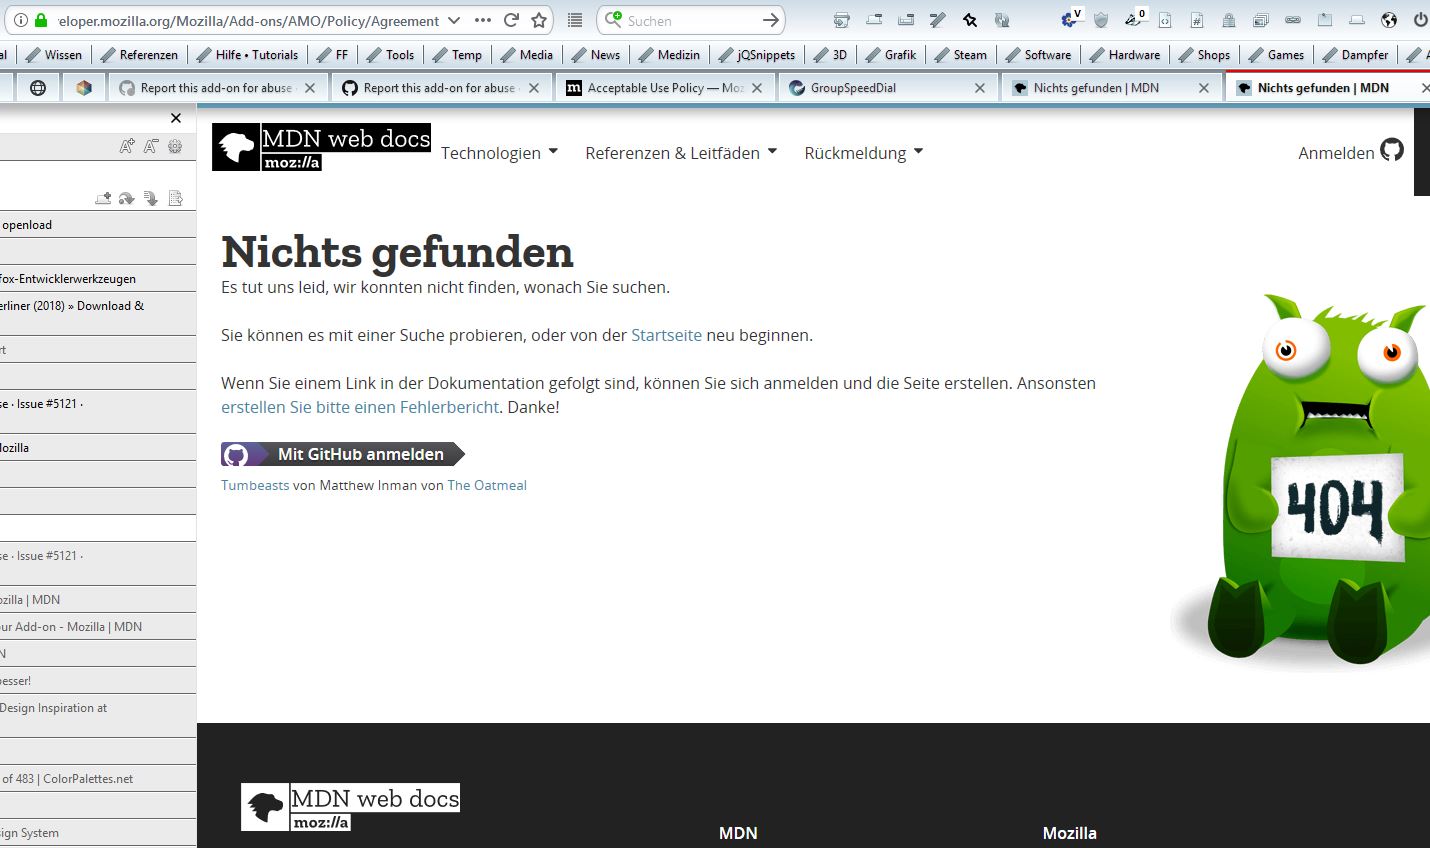1430x848 pixels.
Task: Open the Steam bookmark folder
Action: tap(960, 55)
